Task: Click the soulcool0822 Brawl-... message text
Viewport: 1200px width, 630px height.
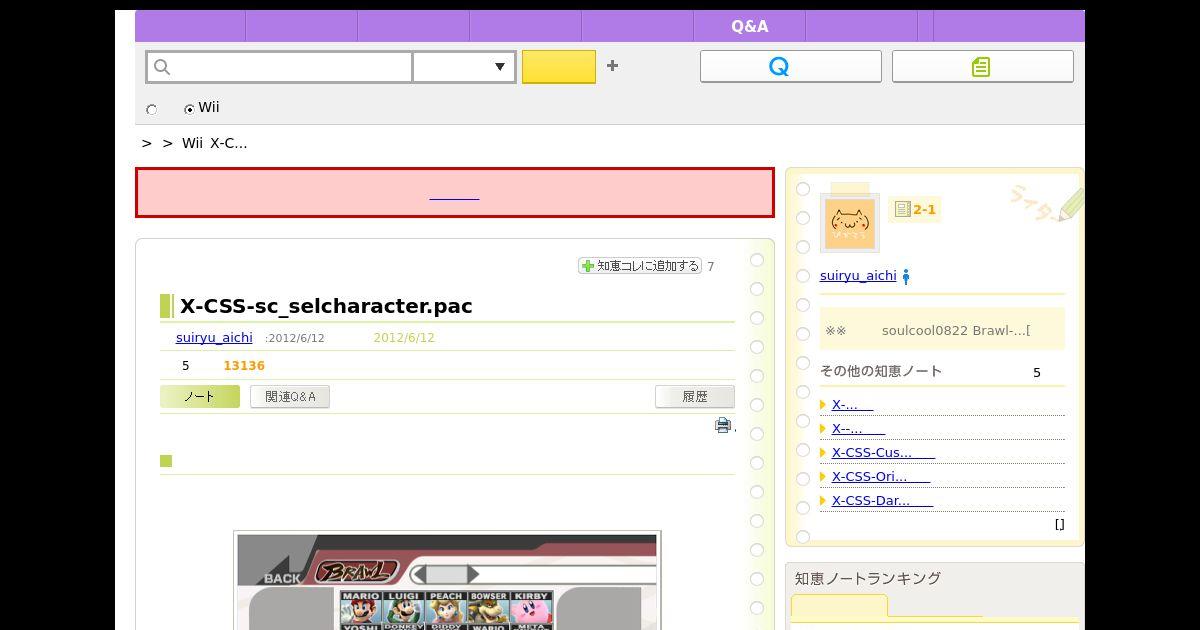Action: point(956,330)
